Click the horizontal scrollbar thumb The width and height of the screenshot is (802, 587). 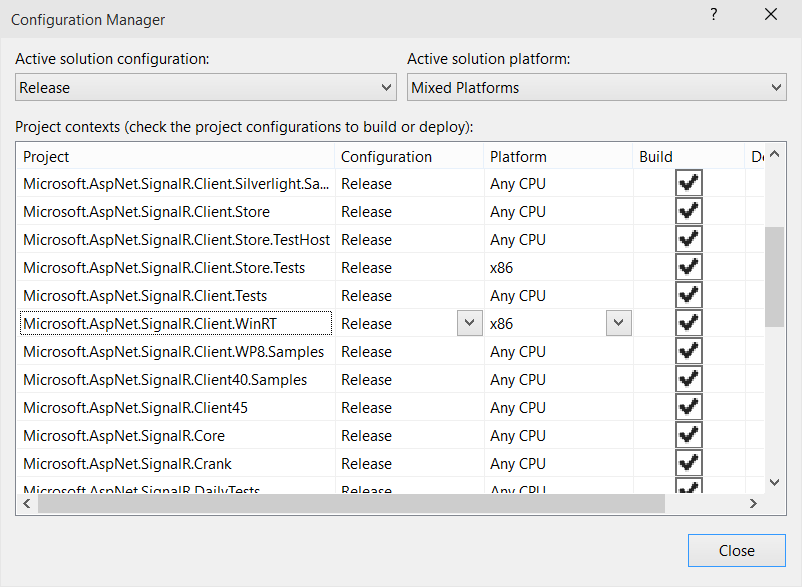351,504
